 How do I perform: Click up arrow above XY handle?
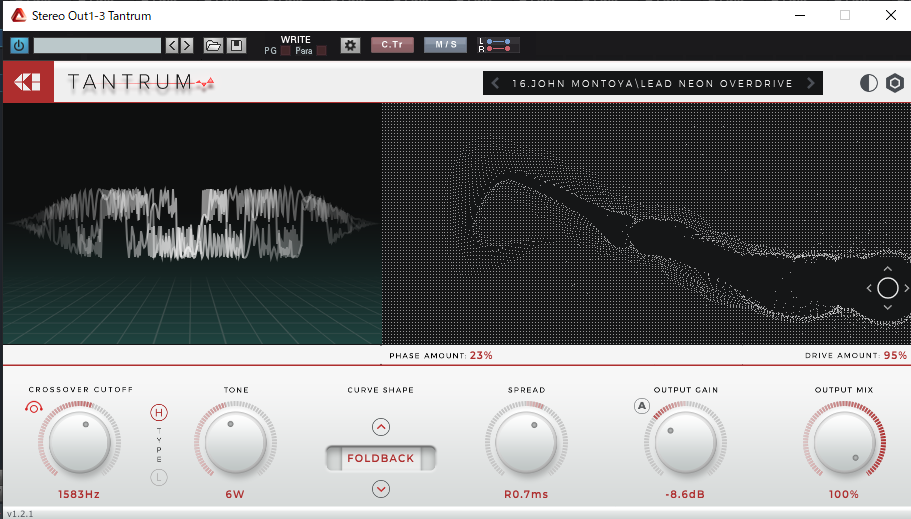click(887, 269)
